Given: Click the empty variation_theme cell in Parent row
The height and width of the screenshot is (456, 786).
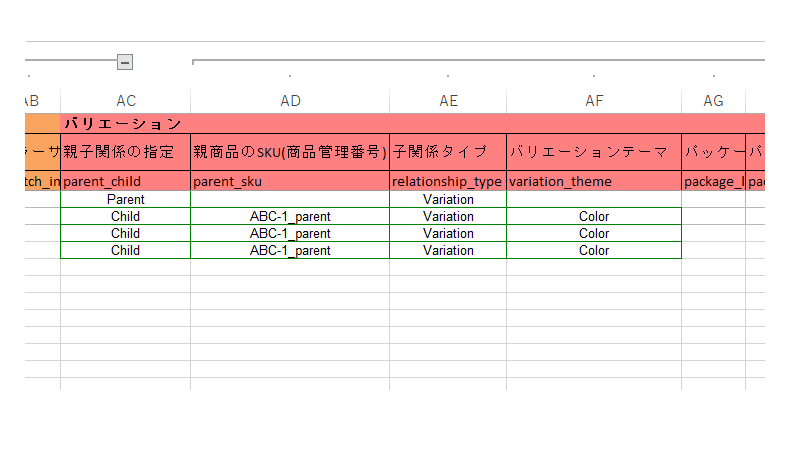Looking at the screenshot, I should [594, 199].
